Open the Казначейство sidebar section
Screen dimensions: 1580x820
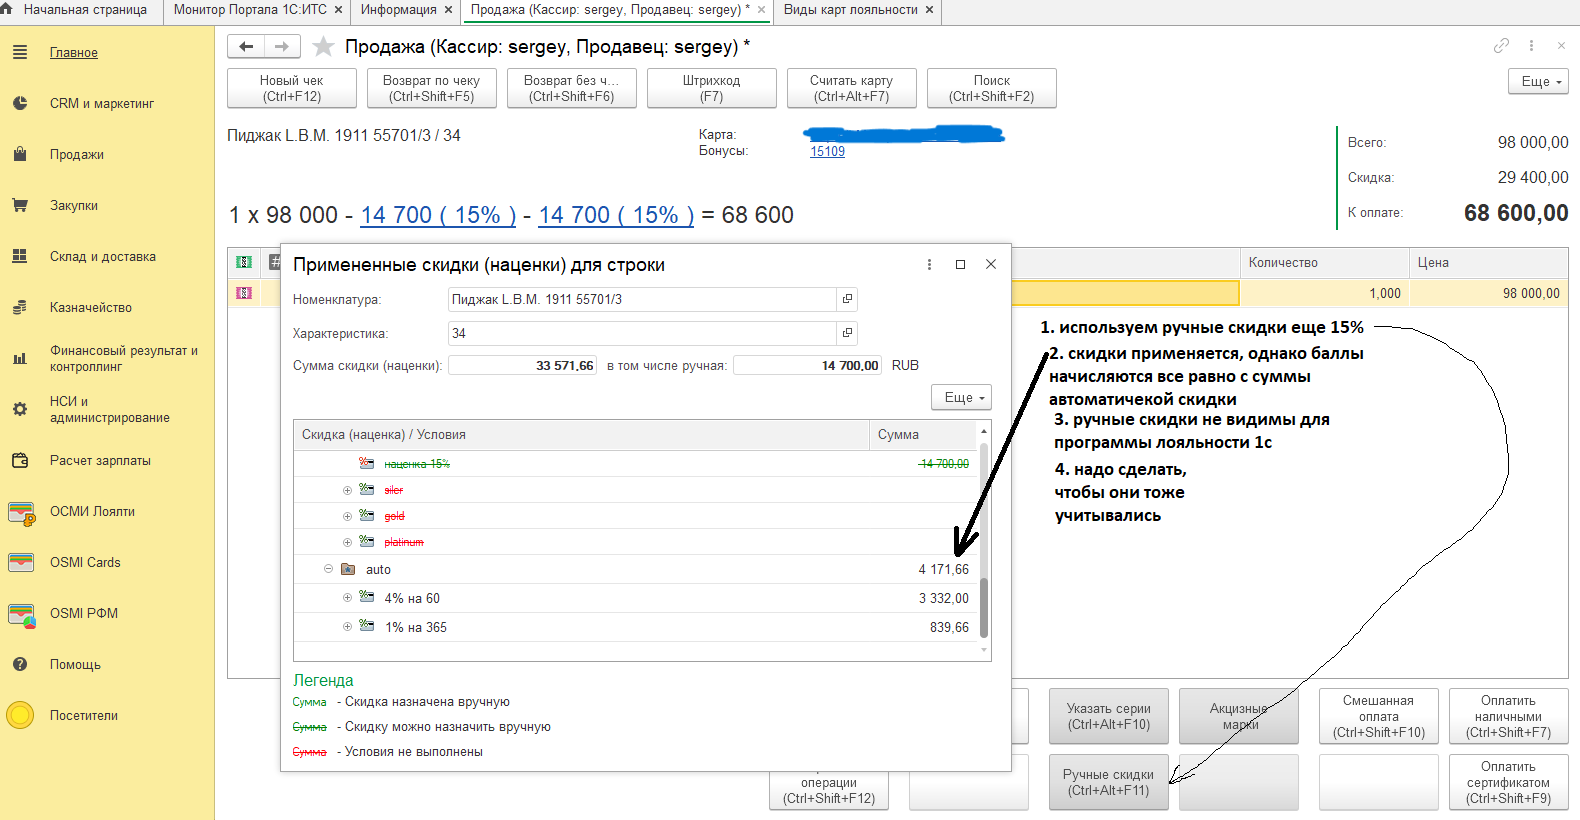91,307
